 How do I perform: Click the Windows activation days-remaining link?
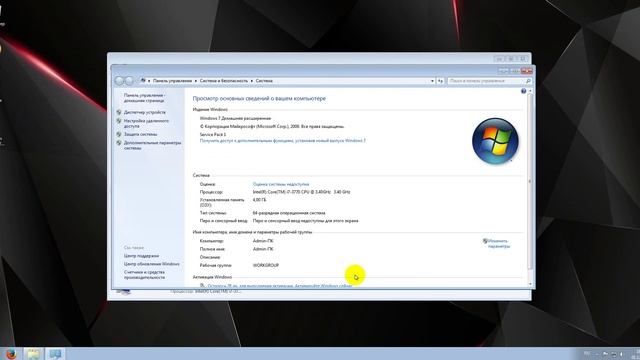[x=280, y=286]
